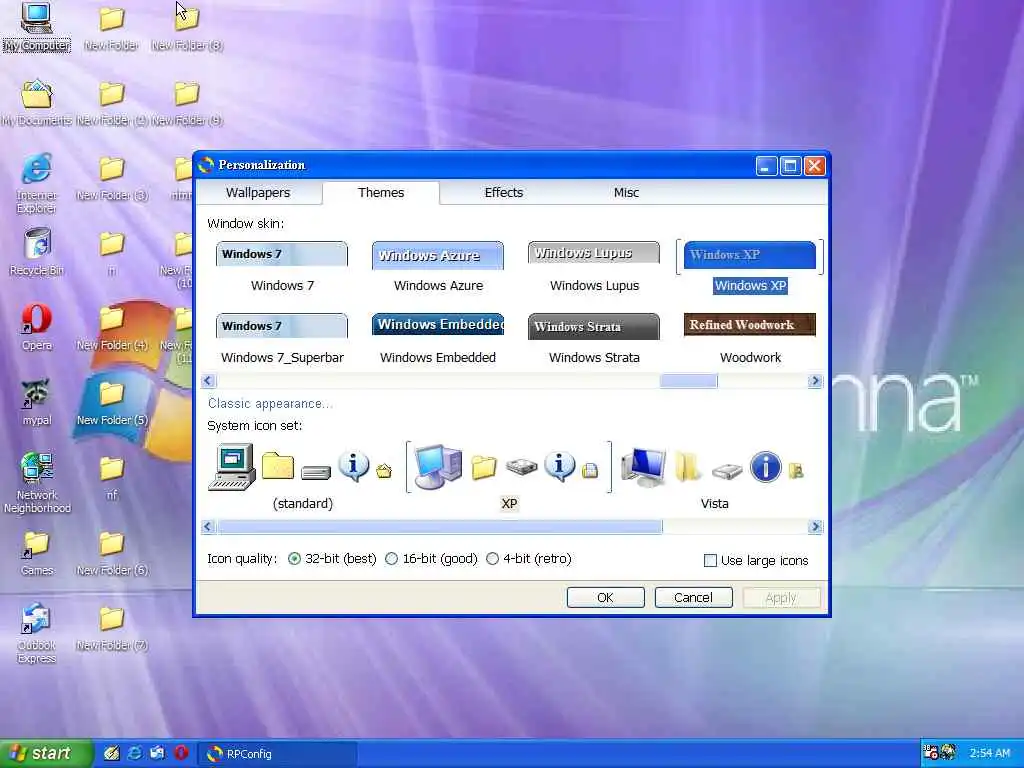Screen dimensions: 1024x768
Task: Choose the (standard) system icon set
Action: click(x=302, y=477)
